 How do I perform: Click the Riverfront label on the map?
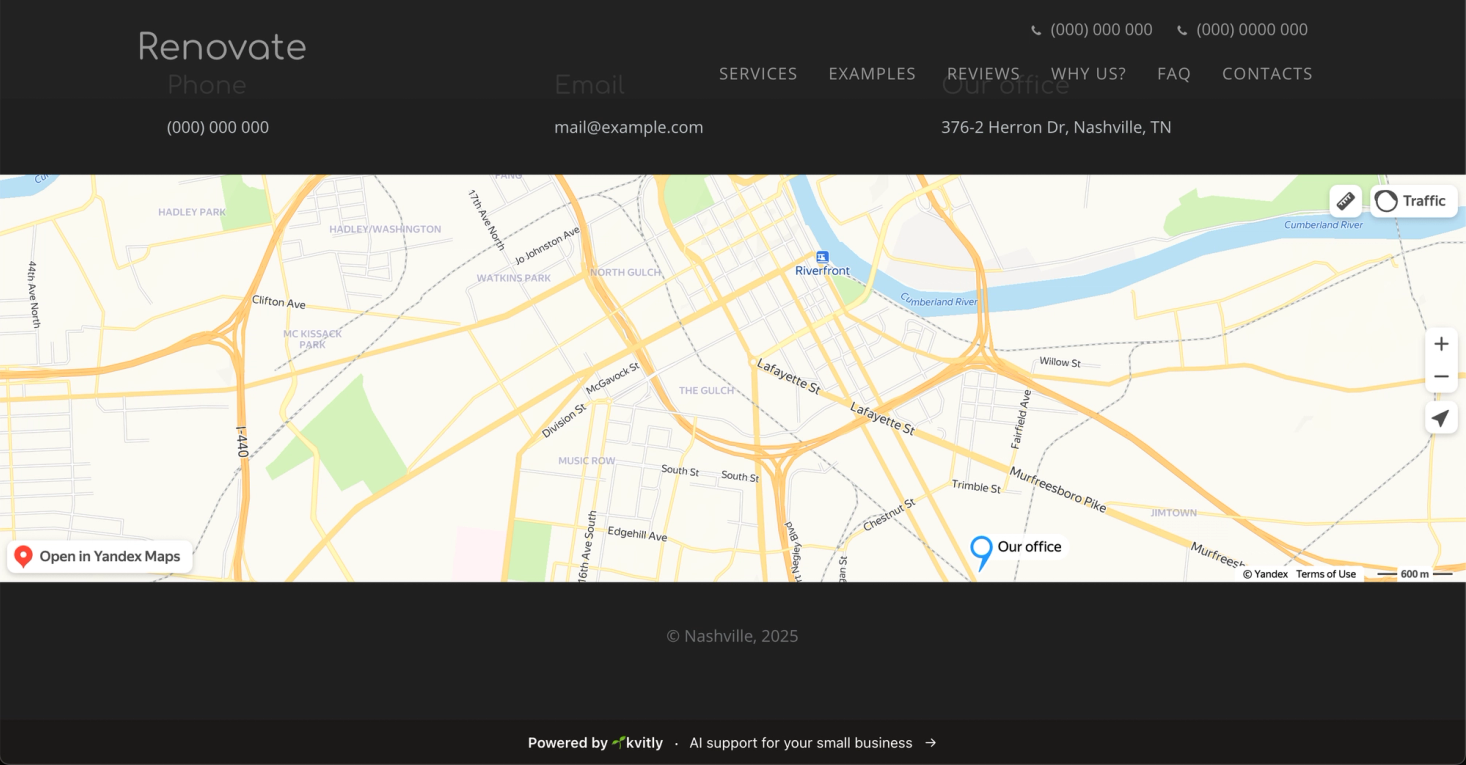click(x=822, y=271)
